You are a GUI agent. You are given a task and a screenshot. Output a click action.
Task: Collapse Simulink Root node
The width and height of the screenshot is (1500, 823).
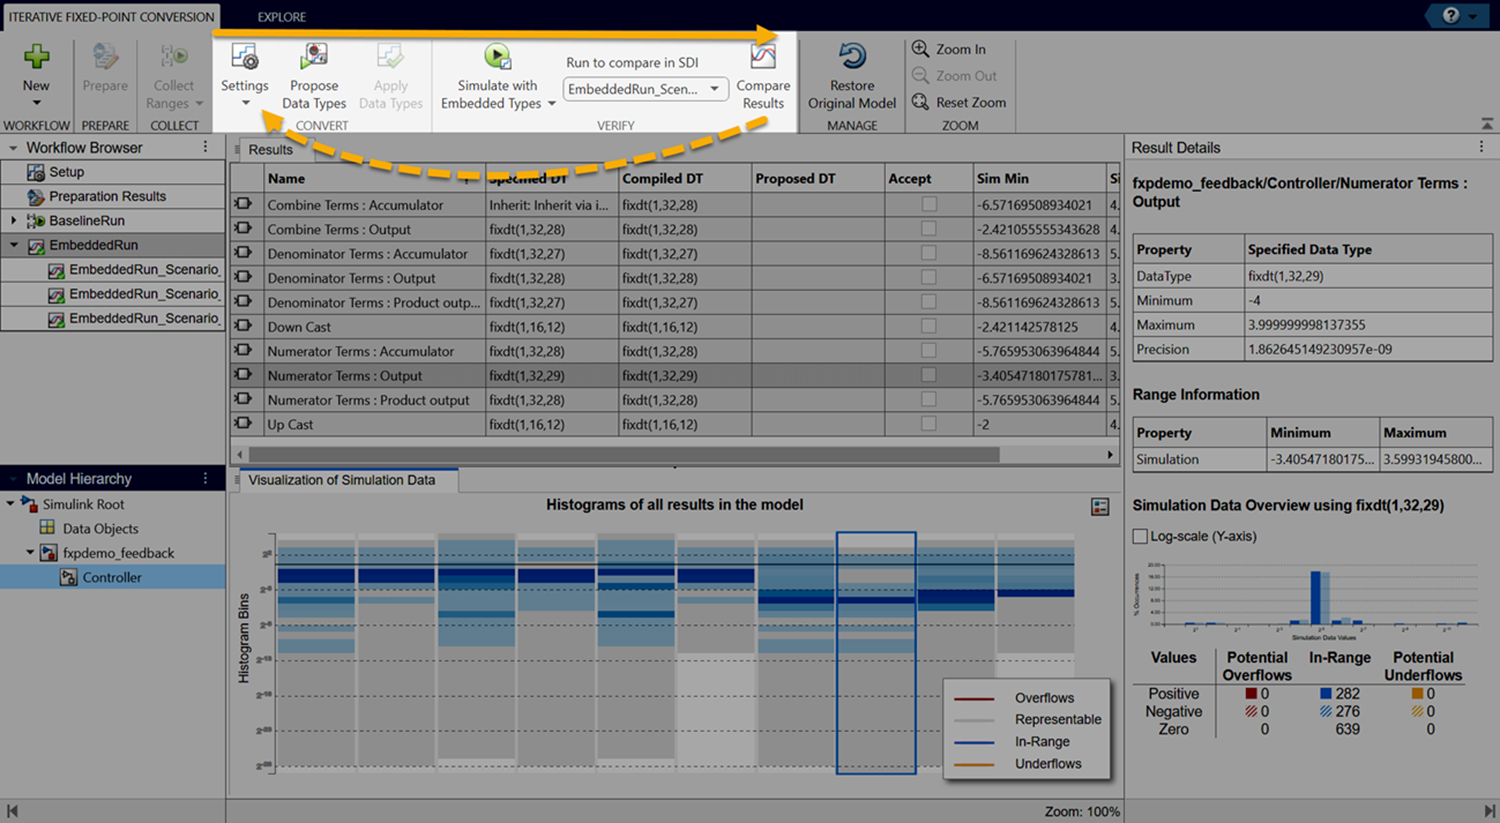click(11, 504)
